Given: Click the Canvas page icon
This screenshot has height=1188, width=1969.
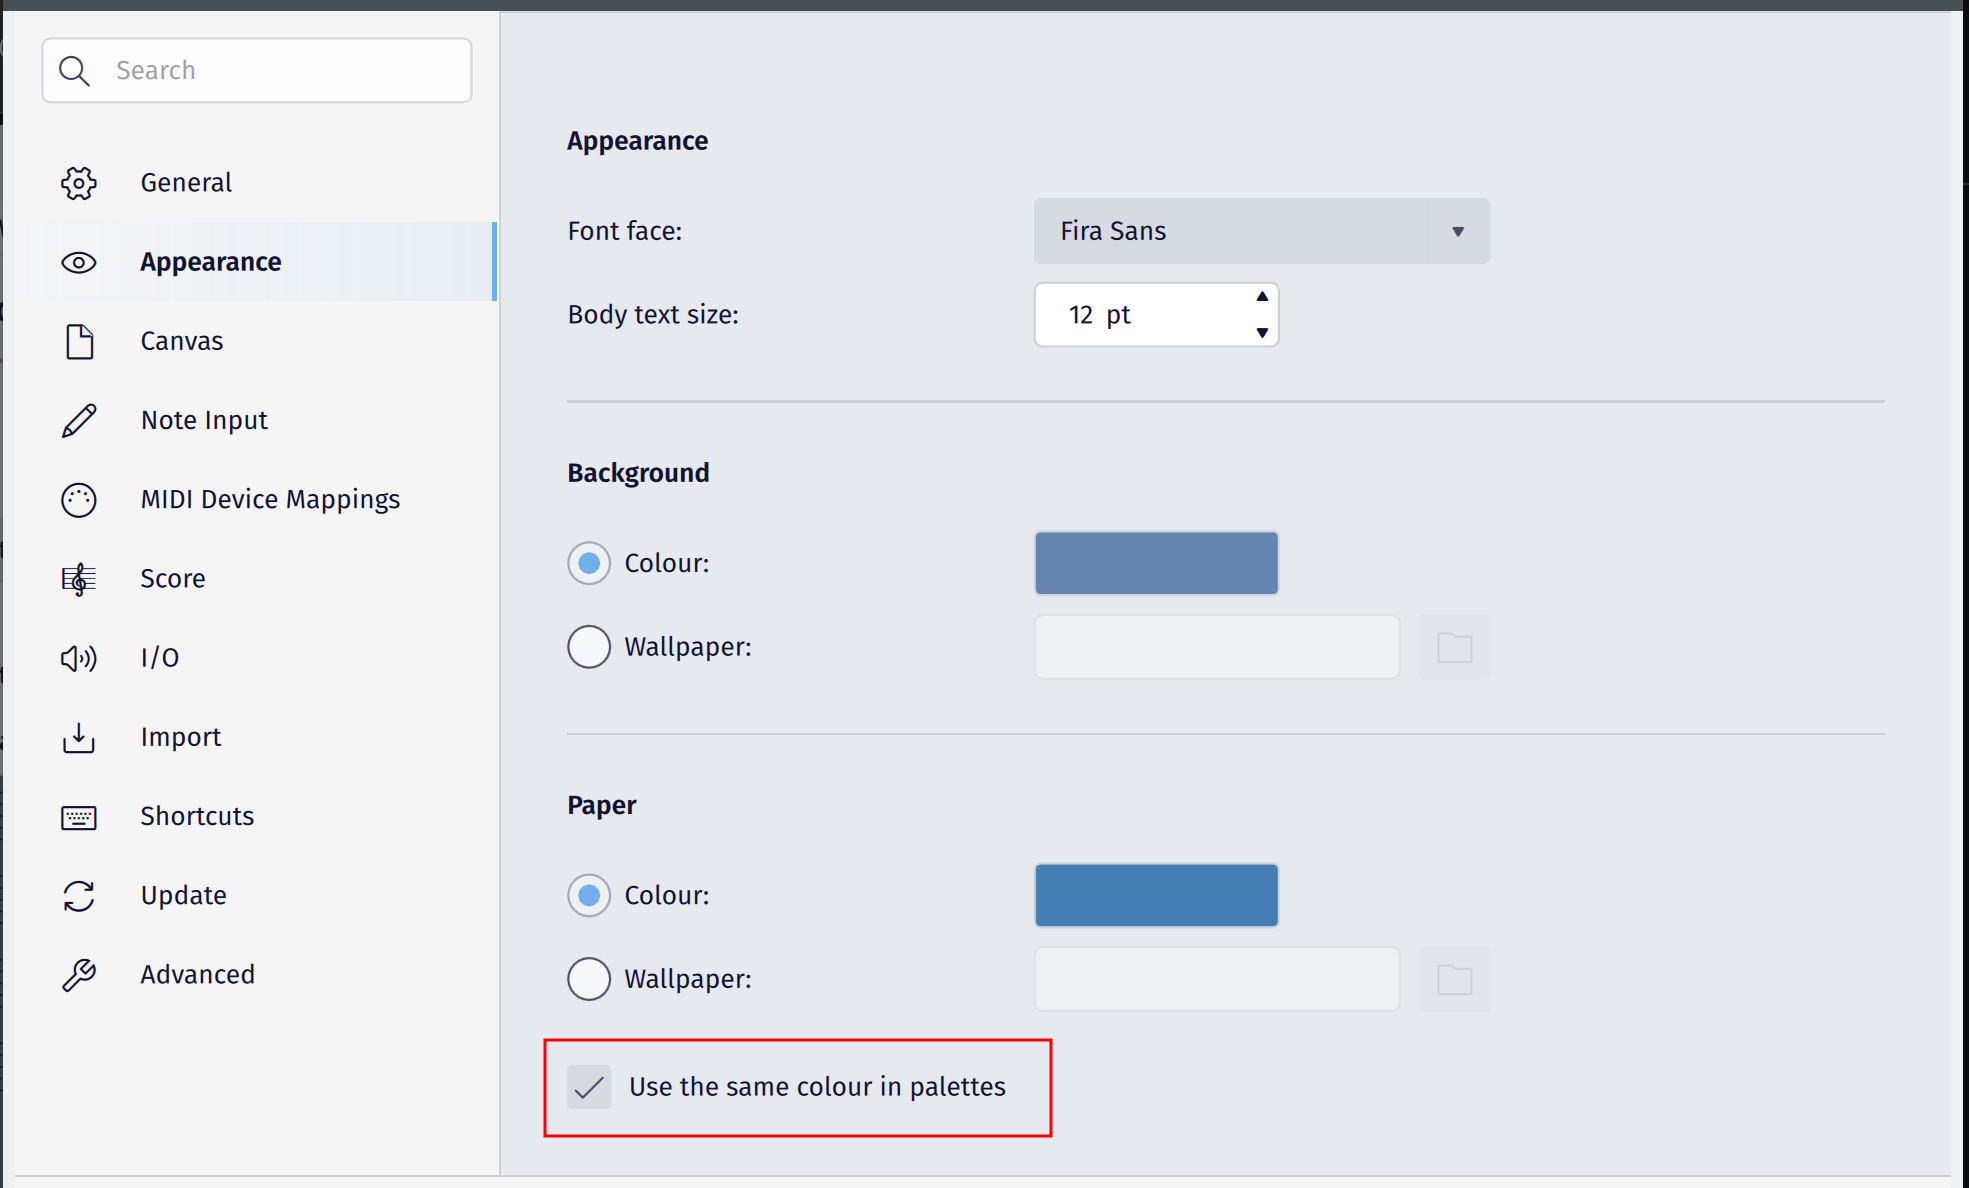Looking at the screenshot, I should (x=79, y=341).
